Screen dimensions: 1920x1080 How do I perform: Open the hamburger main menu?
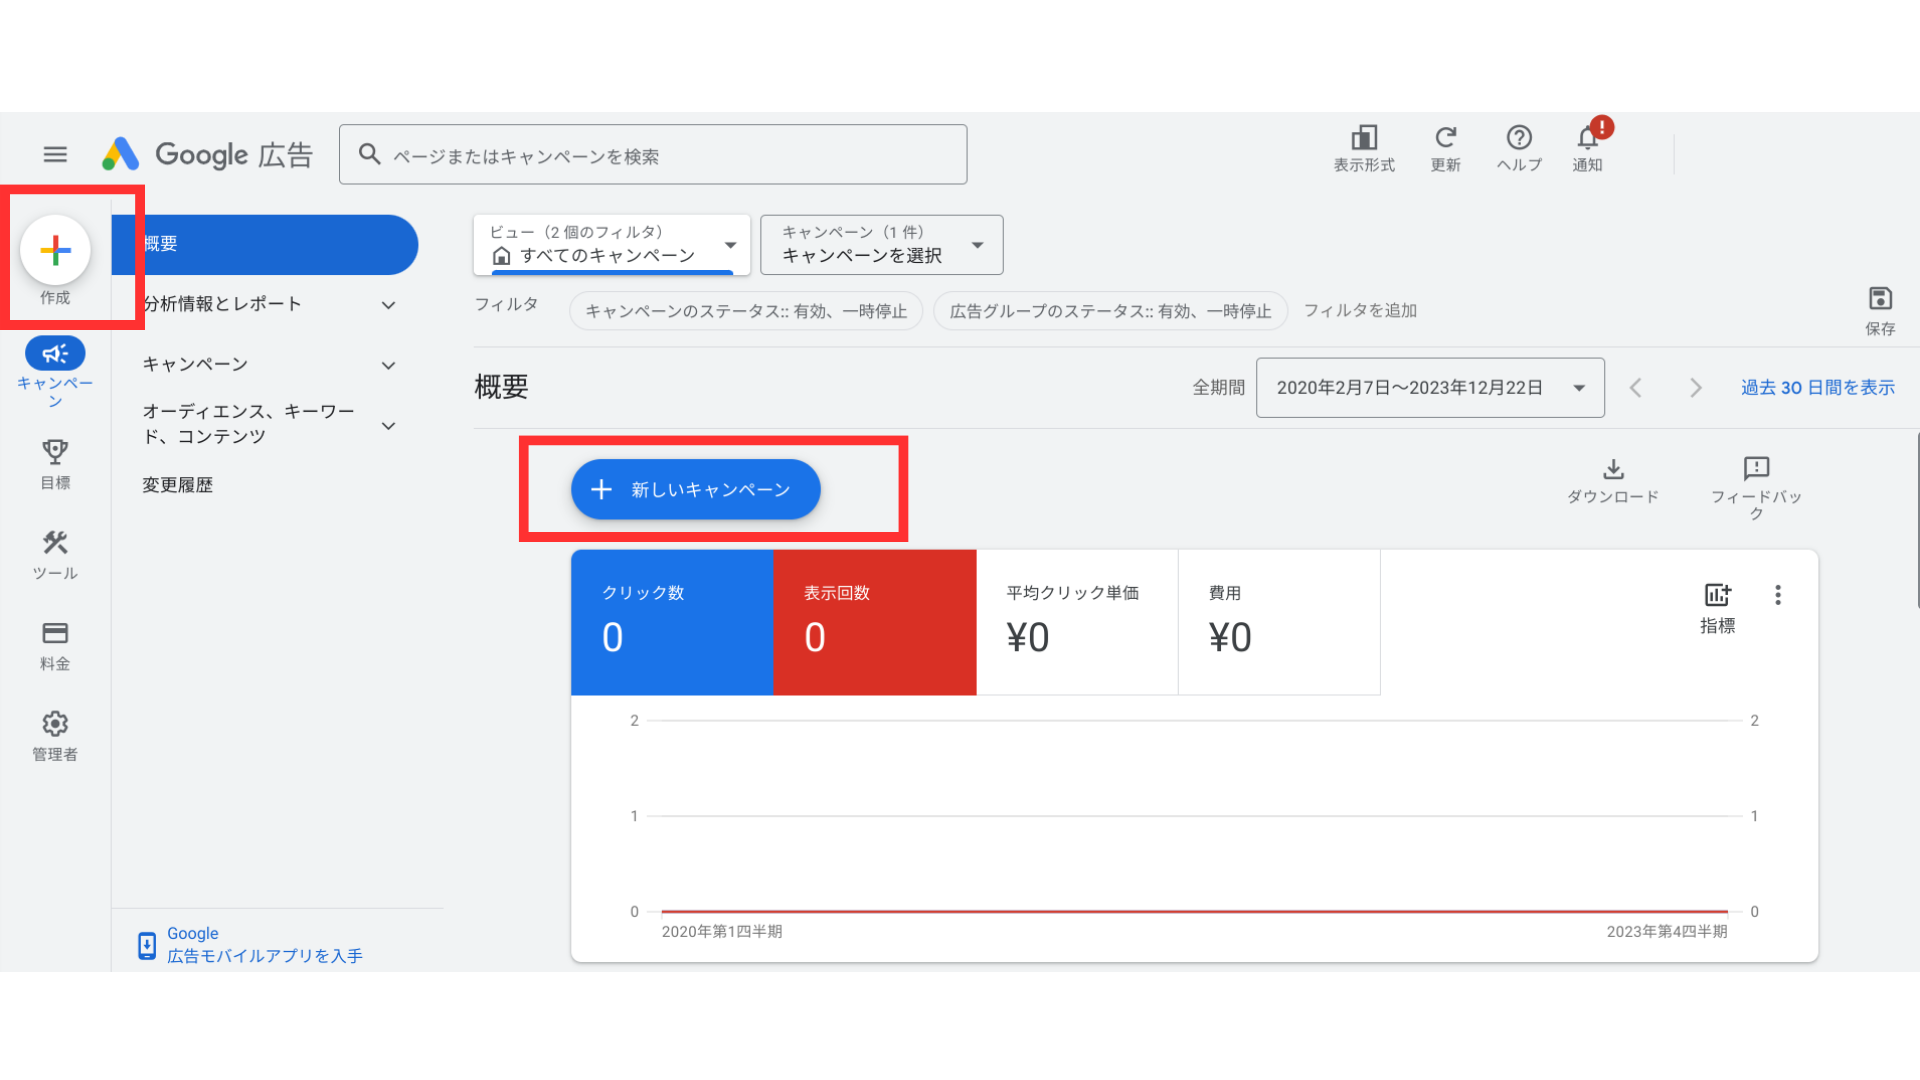click(55, 154)
